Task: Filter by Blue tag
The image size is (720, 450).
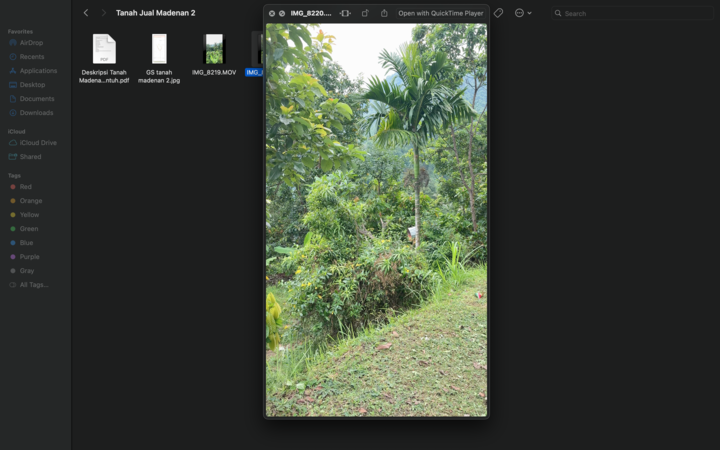Action: click(26, 242)
